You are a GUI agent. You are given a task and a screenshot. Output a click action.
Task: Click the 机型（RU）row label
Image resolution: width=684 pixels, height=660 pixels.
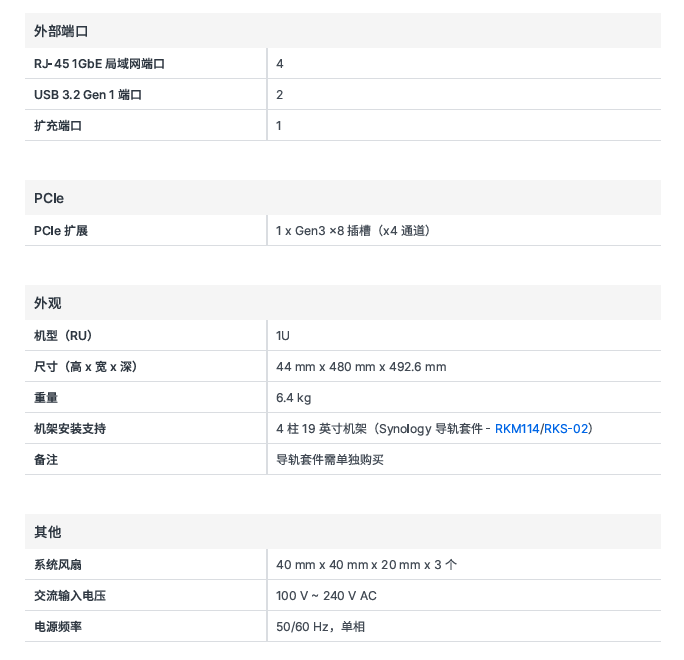pyautogui.click(x=70, y=335)
